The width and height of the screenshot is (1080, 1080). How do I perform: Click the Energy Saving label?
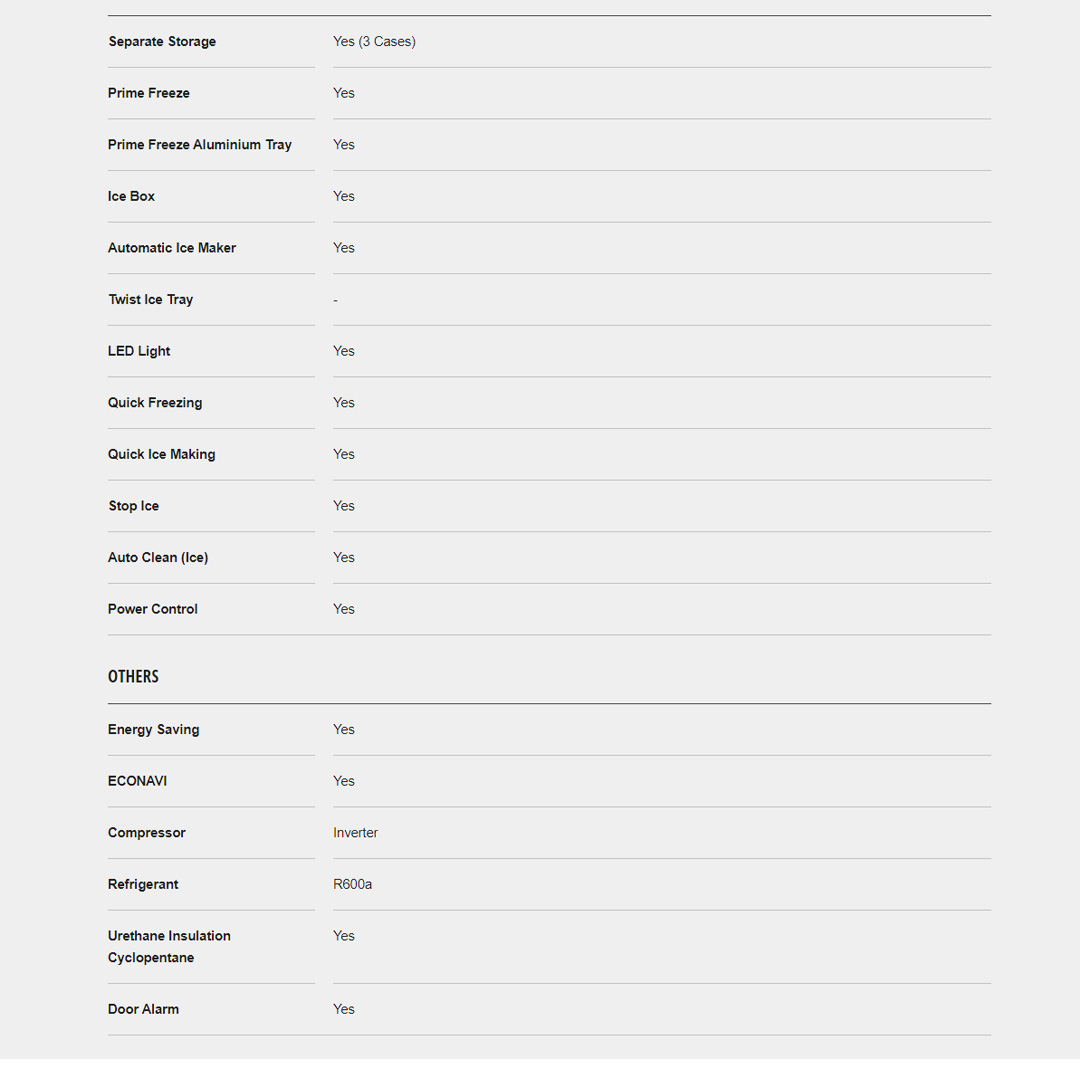point(154,730)
